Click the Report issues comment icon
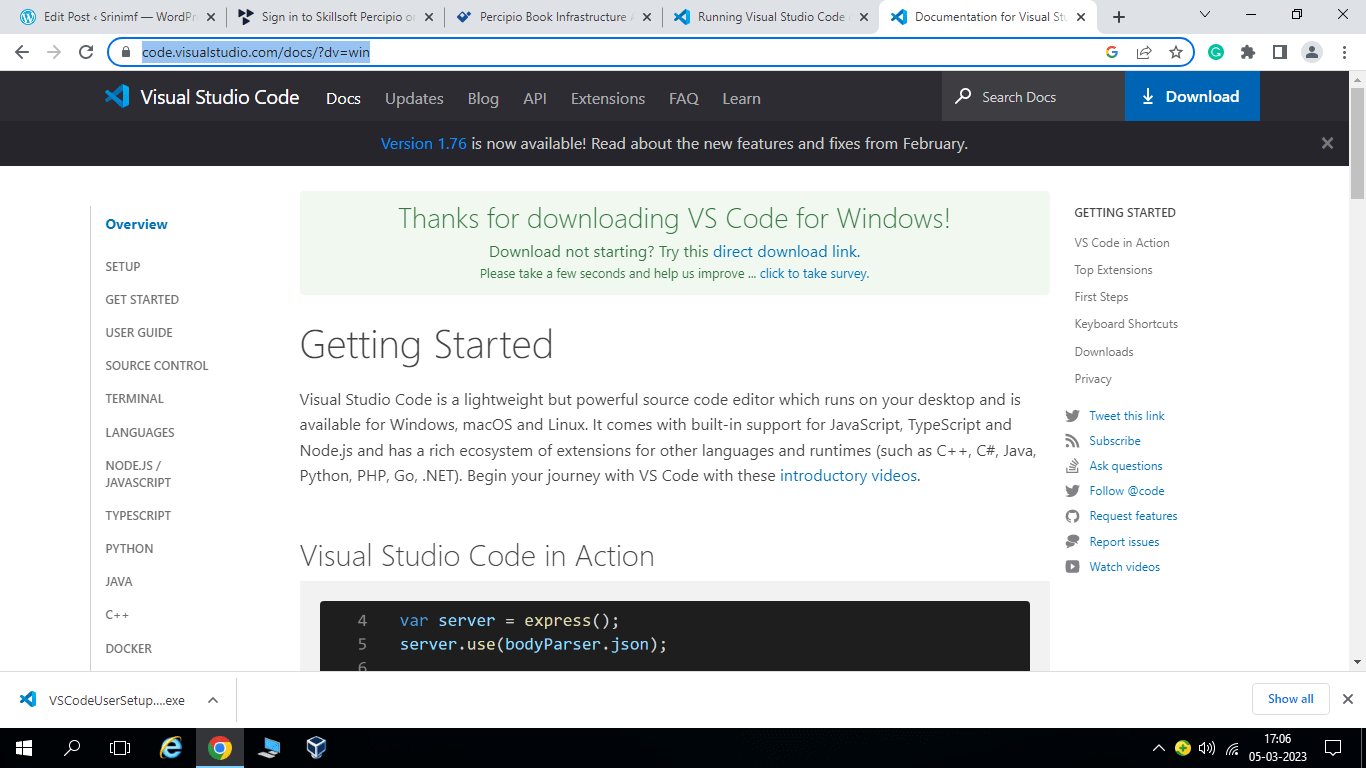1366x768 pixels. (x=1072, y=542)
